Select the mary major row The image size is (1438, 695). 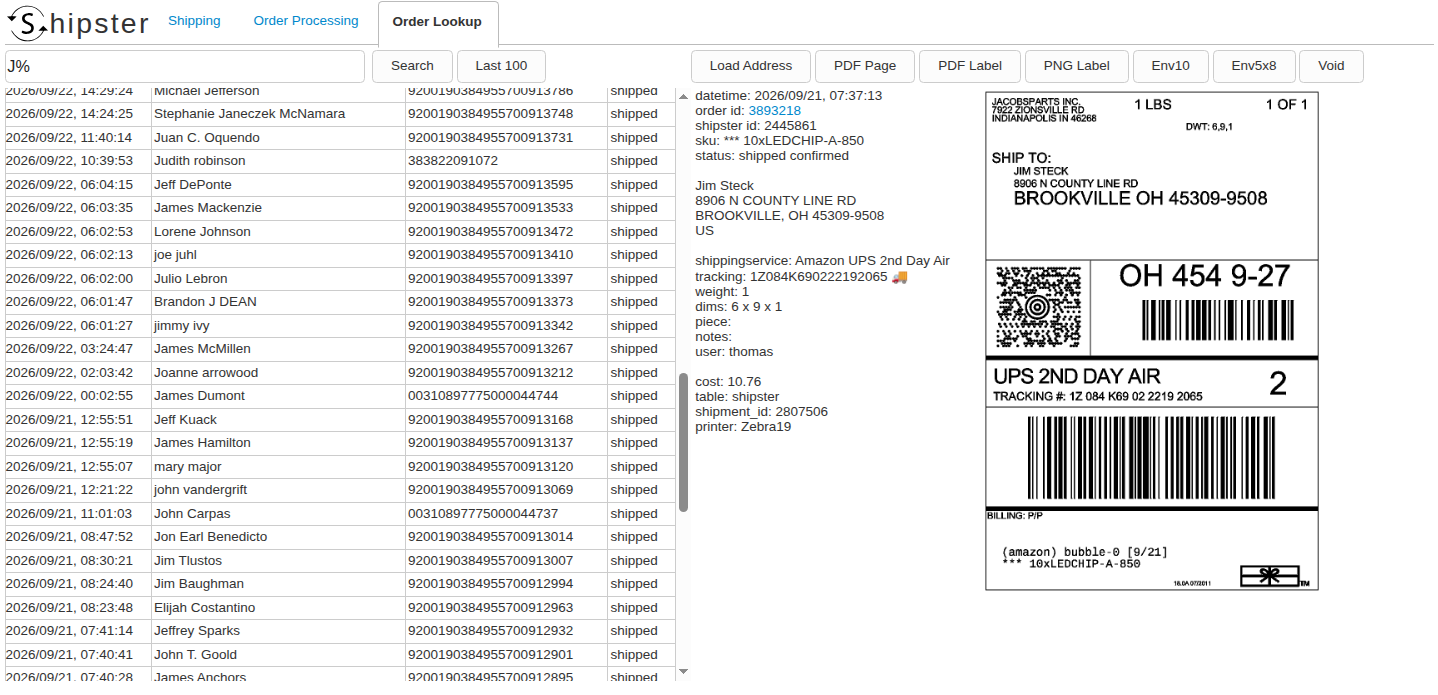click(x=340, y=467)
